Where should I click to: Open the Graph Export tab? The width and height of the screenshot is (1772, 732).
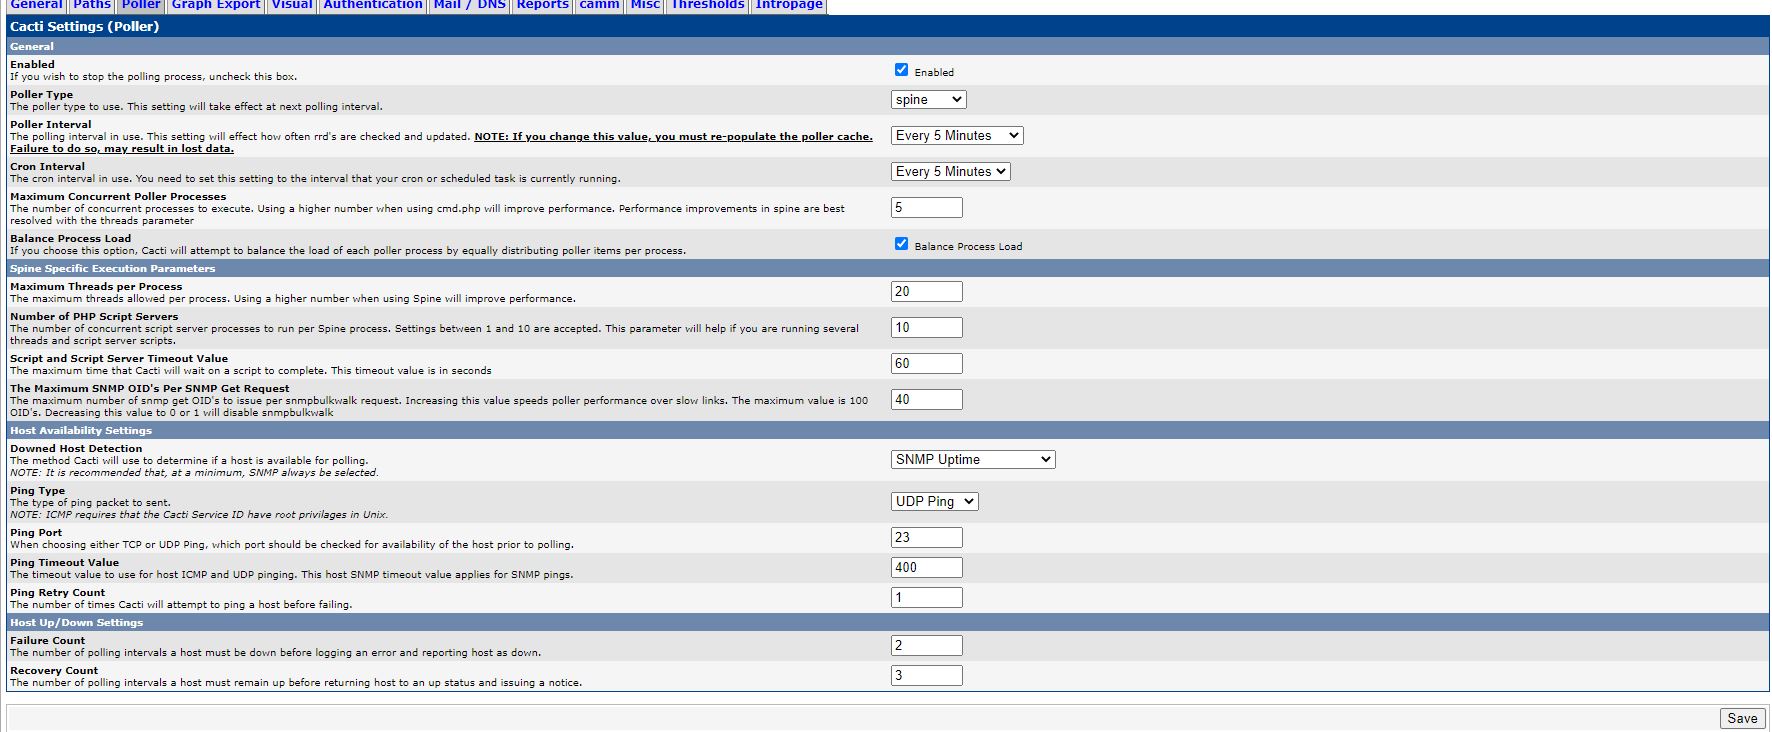(216, 5)
